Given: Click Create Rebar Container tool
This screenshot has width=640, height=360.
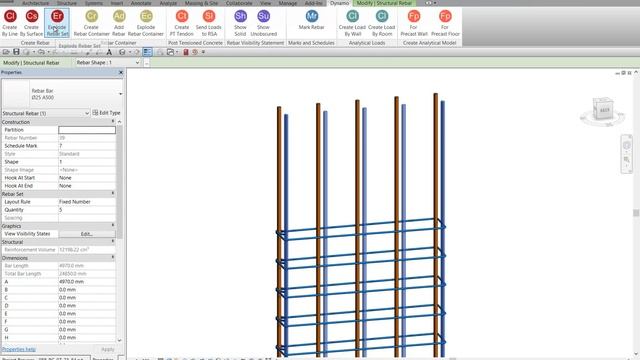Looking at the screenshot, I should [x=91, y=23].
